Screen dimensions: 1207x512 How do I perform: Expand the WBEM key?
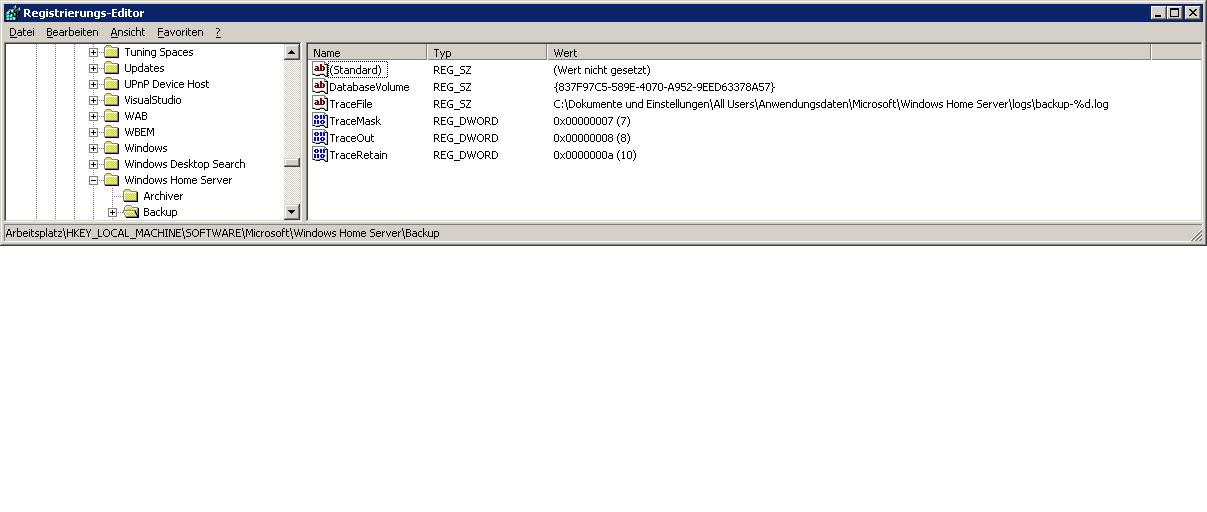coord(94,132)
